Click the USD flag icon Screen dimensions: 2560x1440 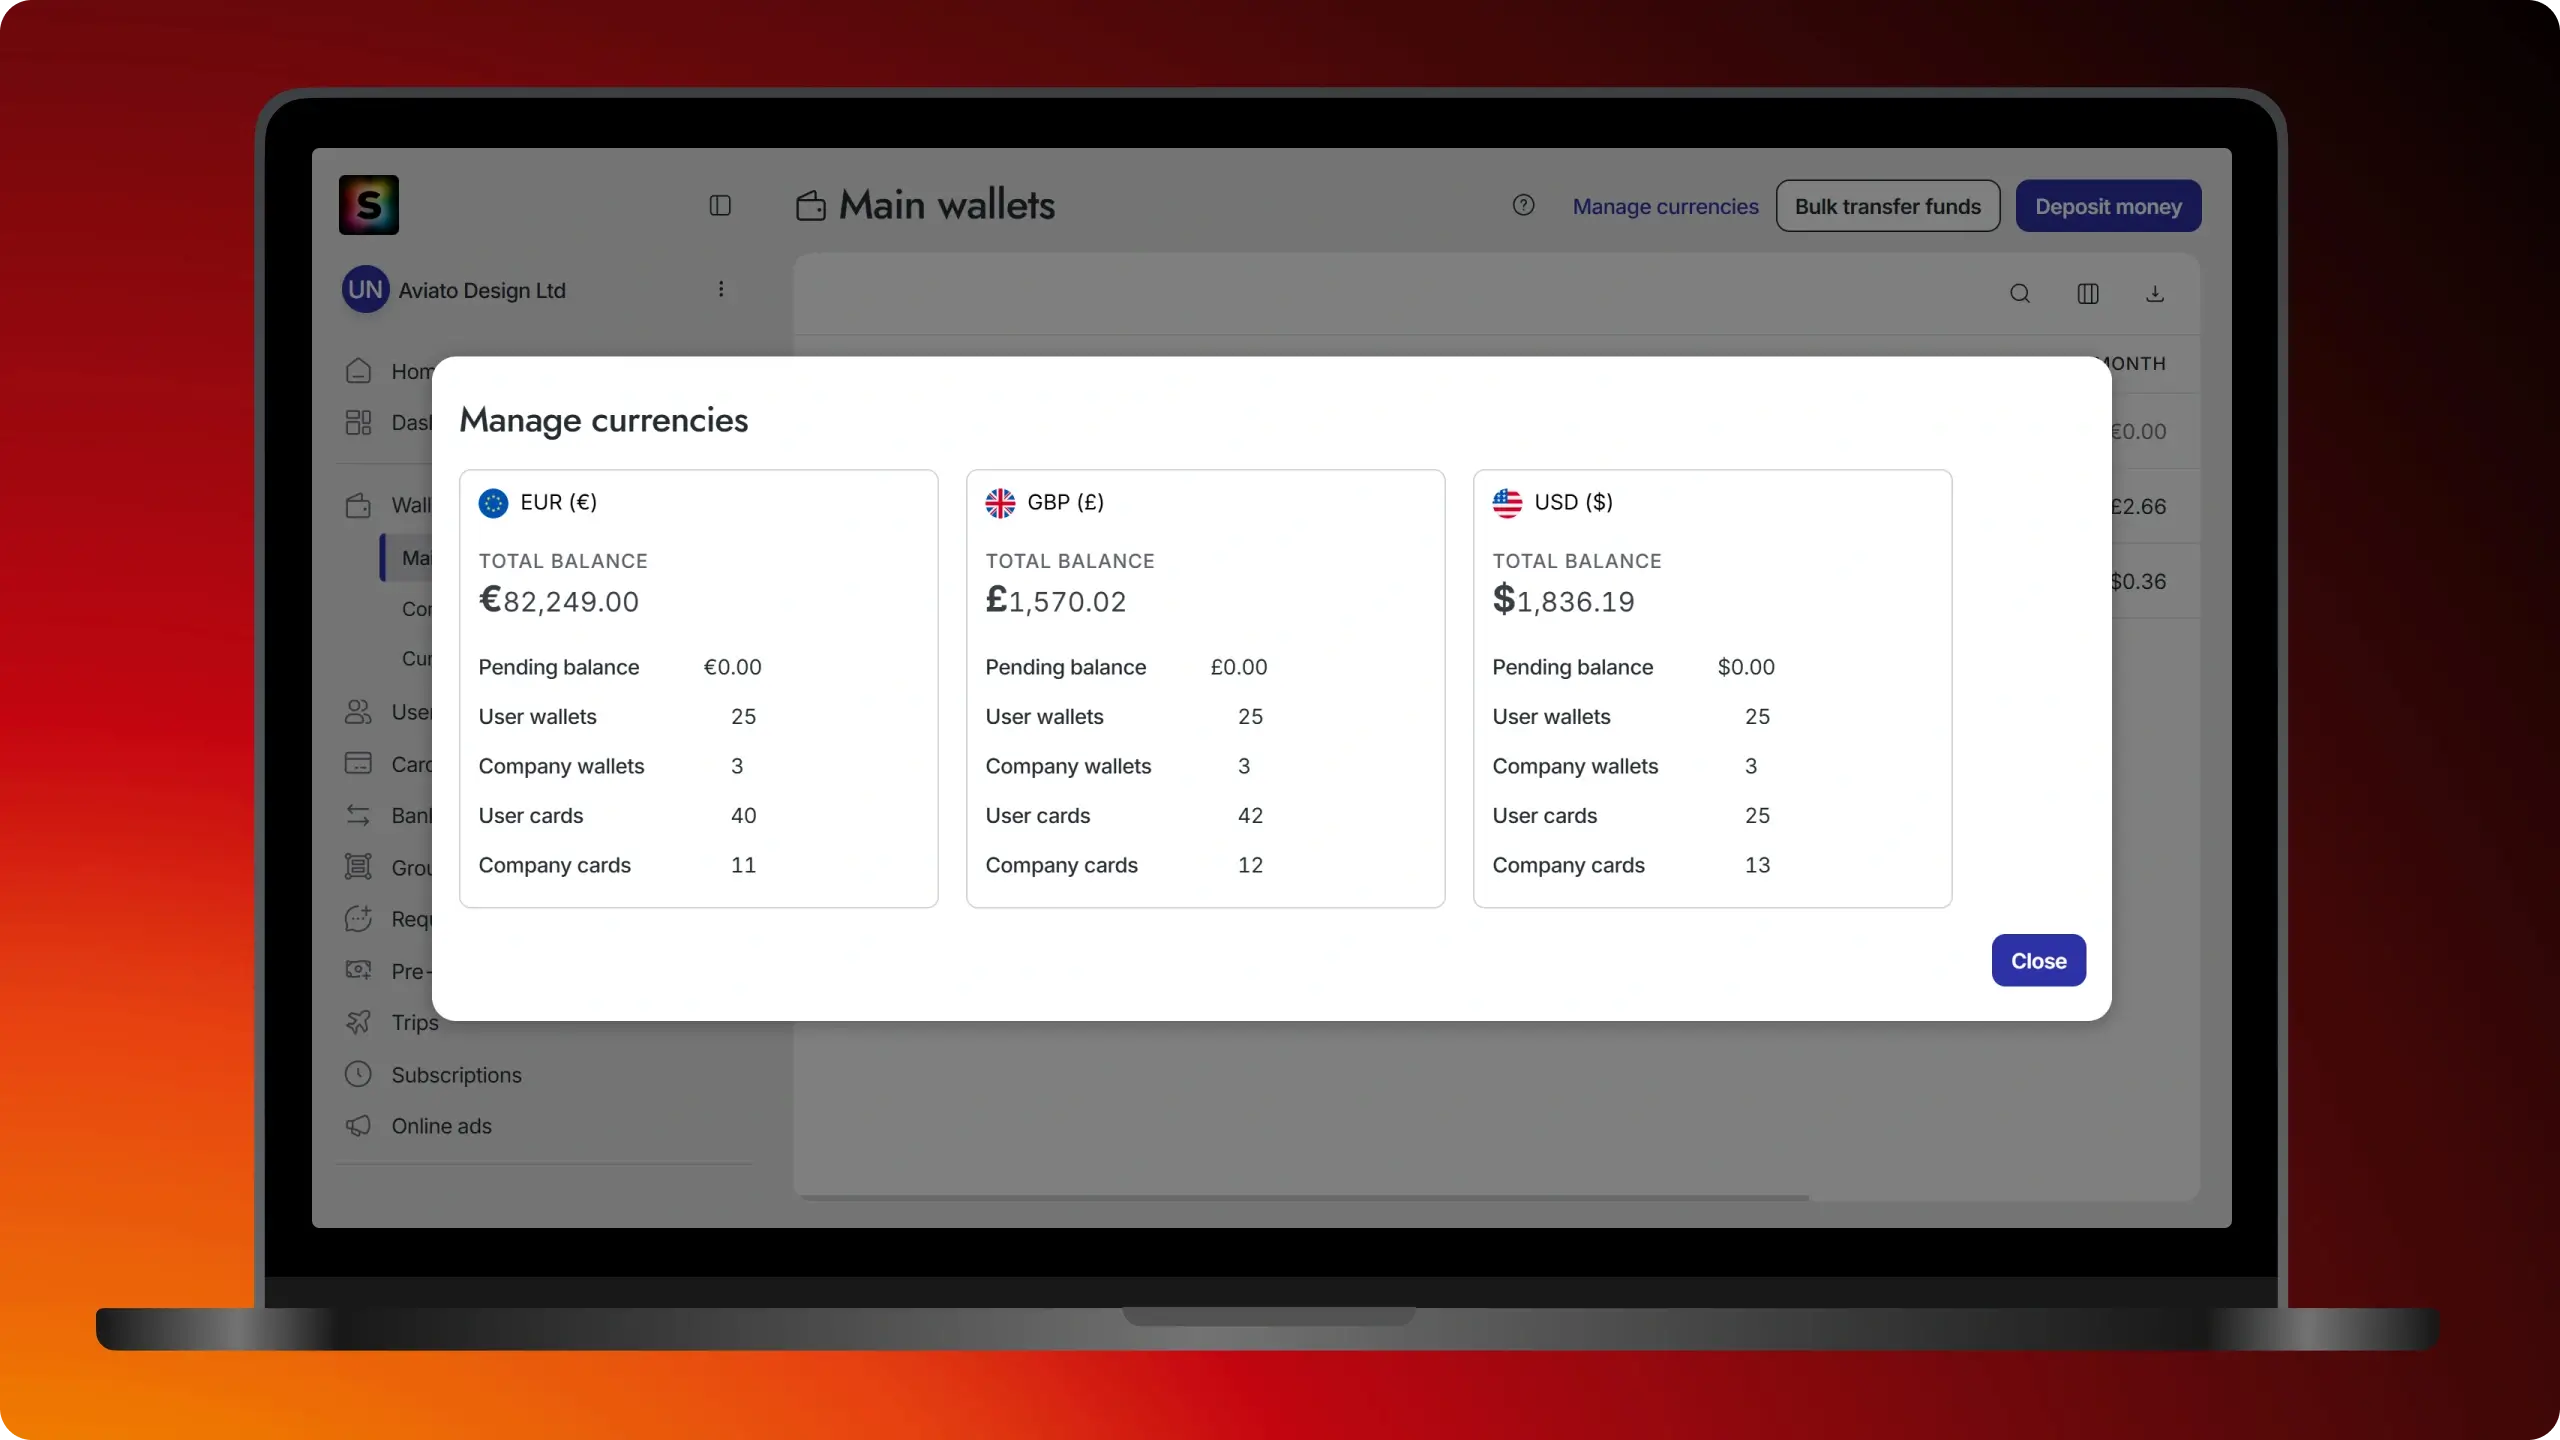click(1507, 502)
